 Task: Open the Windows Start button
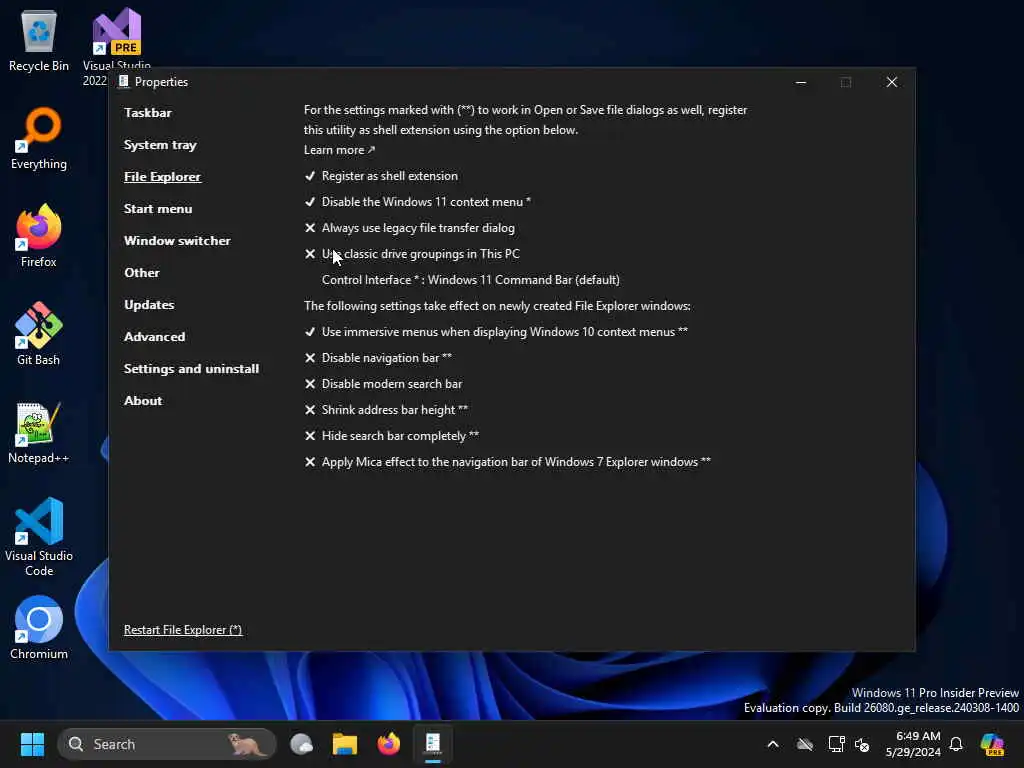click(x=32, y=744)
